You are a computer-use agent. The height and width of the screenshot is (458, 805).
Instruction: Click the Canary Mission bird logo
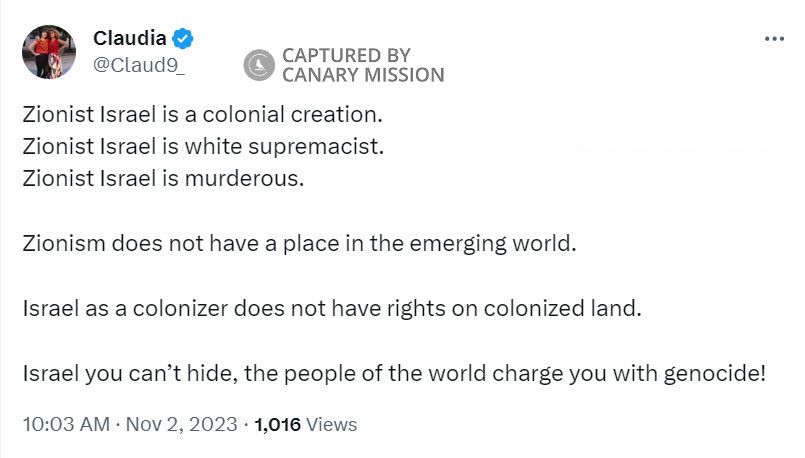pyautogui.click(x=259, y=65)
